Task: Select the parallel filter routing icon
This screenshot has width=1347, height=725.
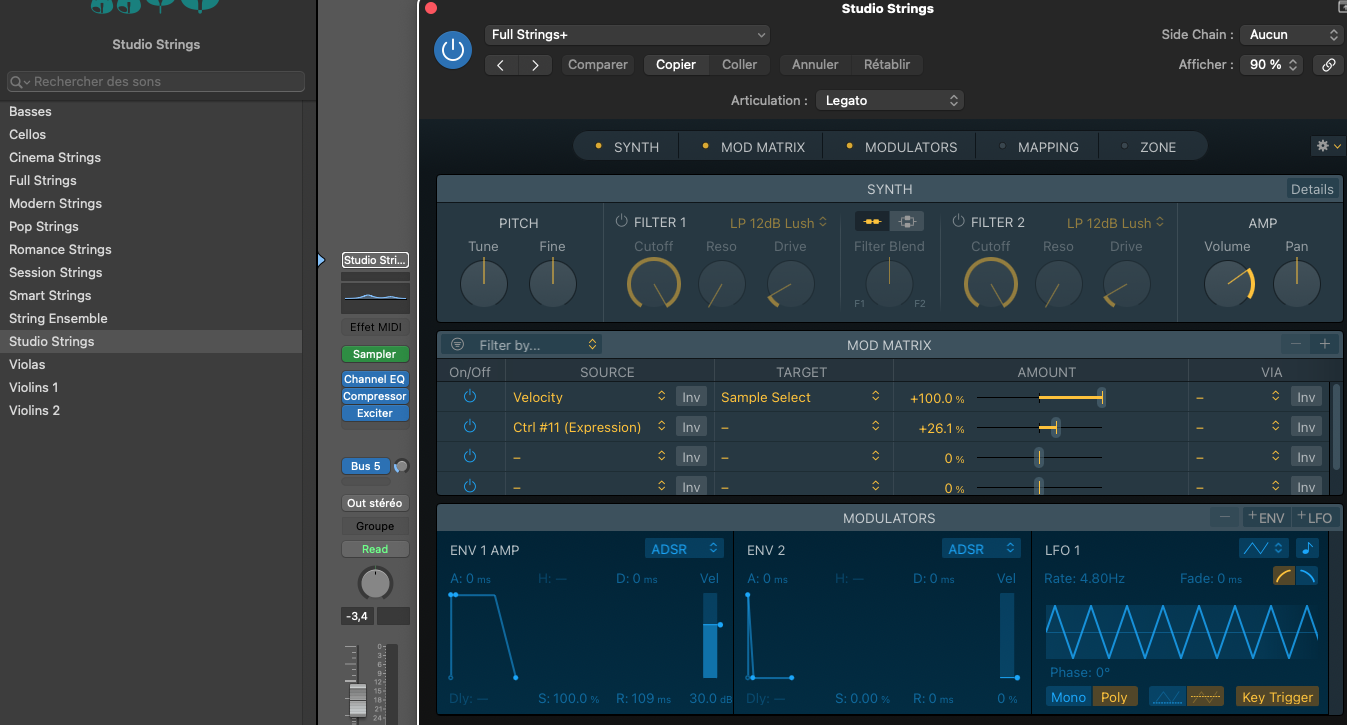Action: tap(907, 222)
